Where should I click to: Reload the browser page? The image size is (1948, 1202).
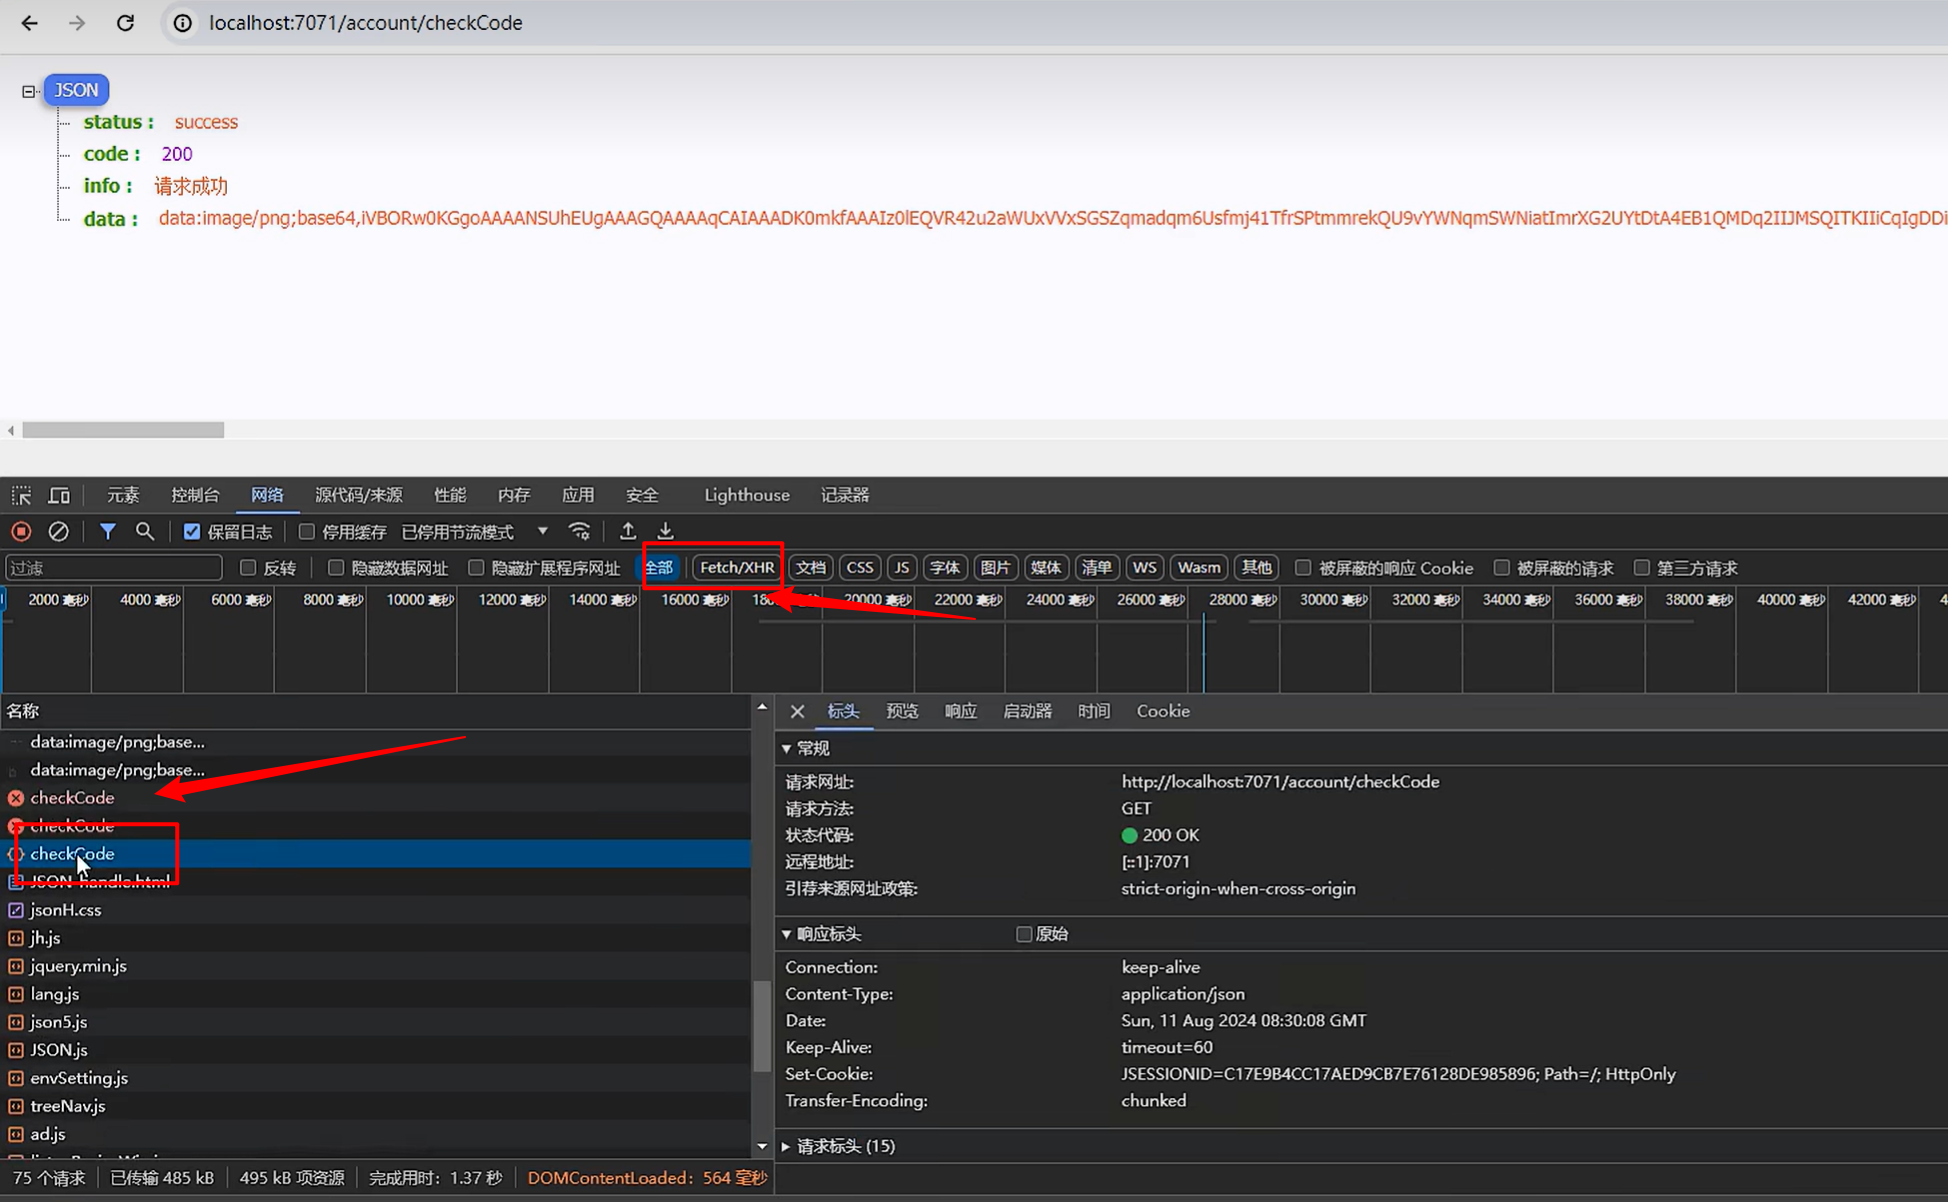coord(125,23)
